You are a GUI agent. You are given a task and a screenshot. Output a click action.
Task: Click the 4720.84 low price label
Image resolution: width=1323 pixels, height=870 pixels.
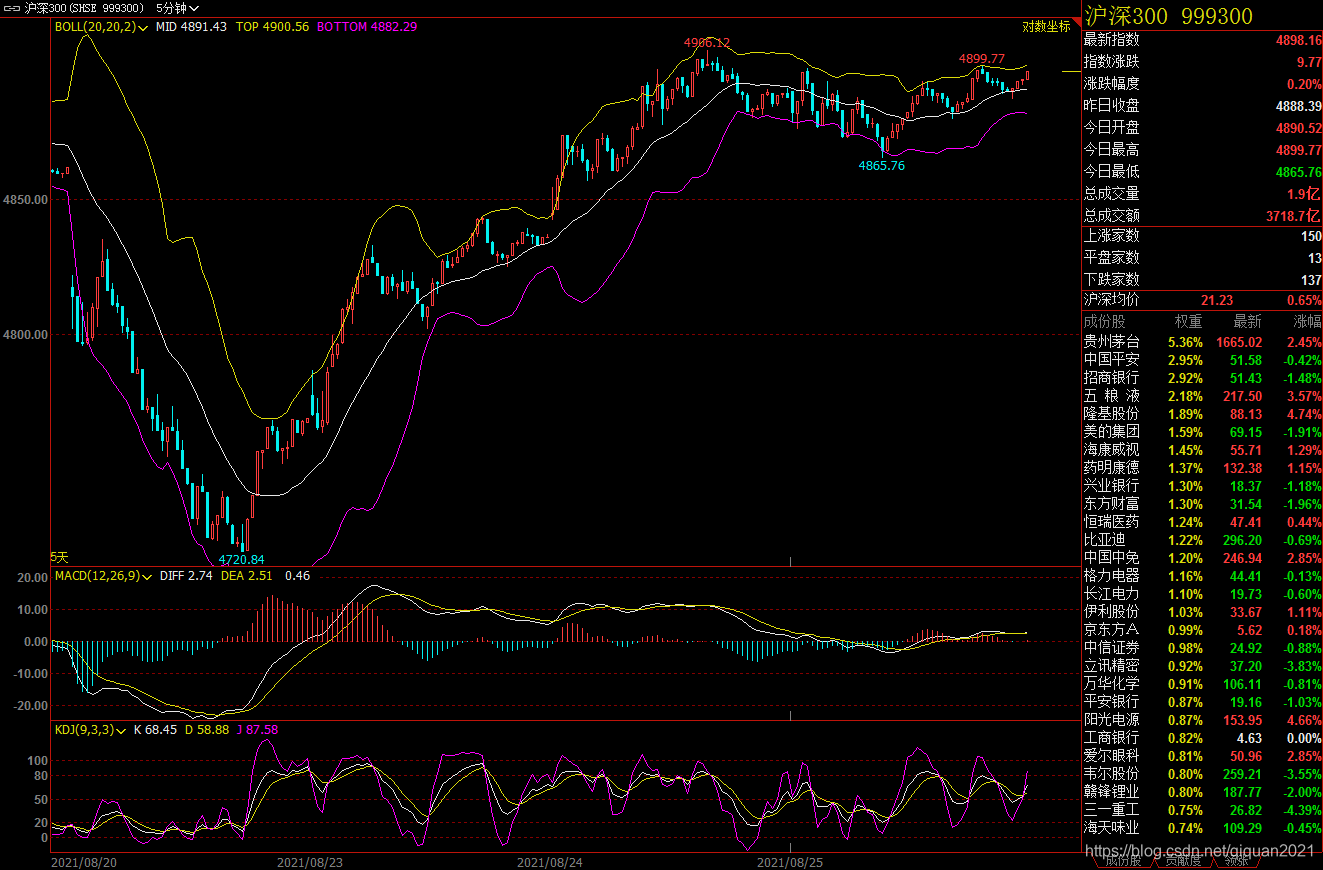coord(241,560)
